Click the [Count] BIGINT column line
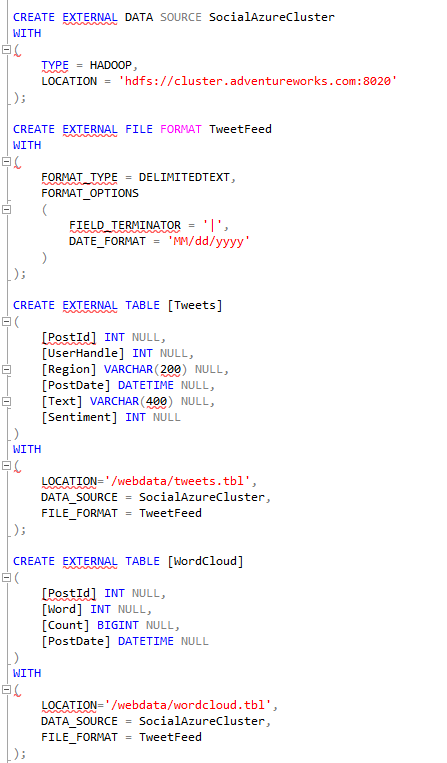447x763 pixels. pyautogui.click(x=110, y=625)
